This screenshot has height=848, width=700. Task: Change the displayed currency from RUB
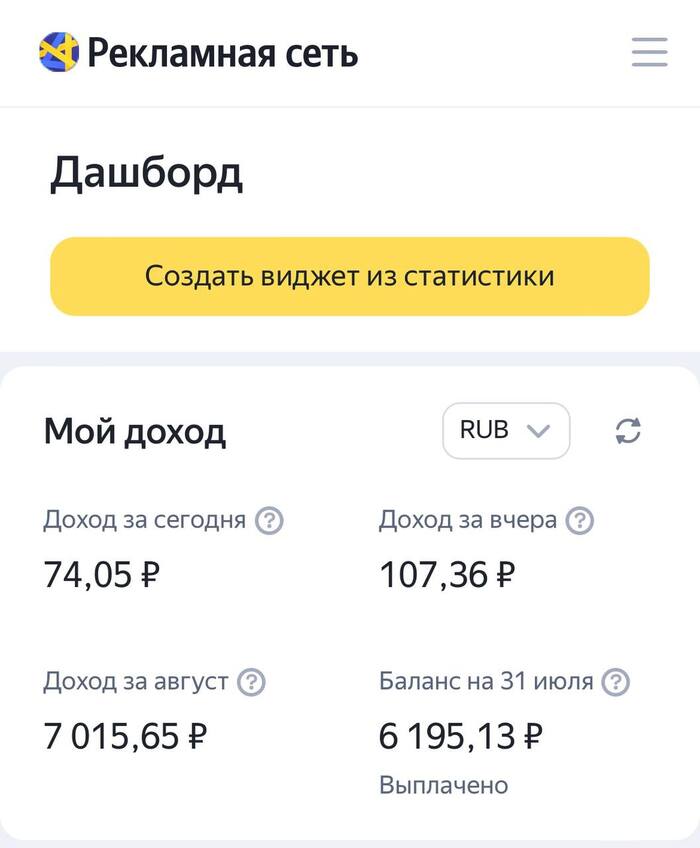coord(505,430)
